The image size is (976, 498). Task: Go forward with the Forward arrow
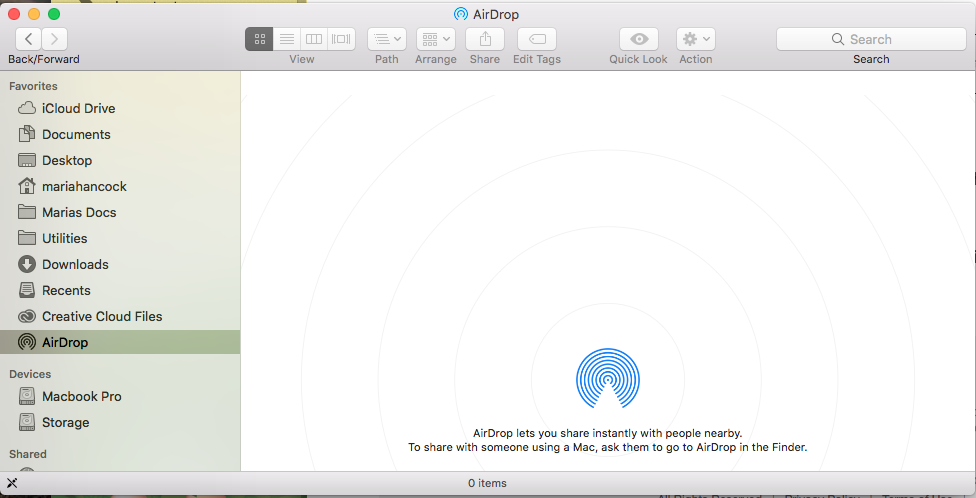[55, 39]
